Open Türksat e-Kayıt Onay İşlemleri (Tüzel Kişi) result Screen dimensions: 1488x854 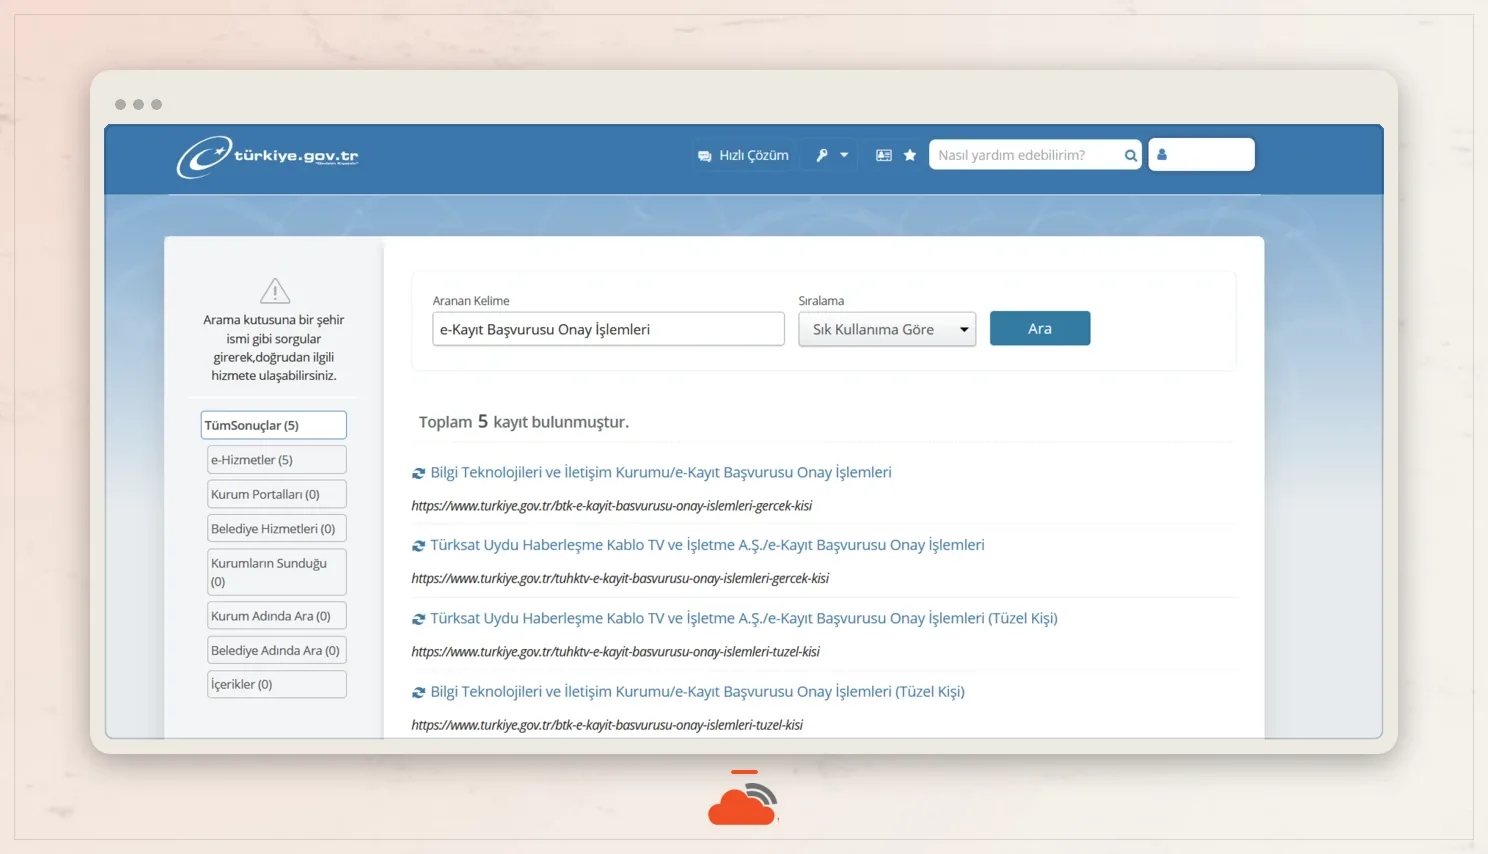(x=744, y=618)
